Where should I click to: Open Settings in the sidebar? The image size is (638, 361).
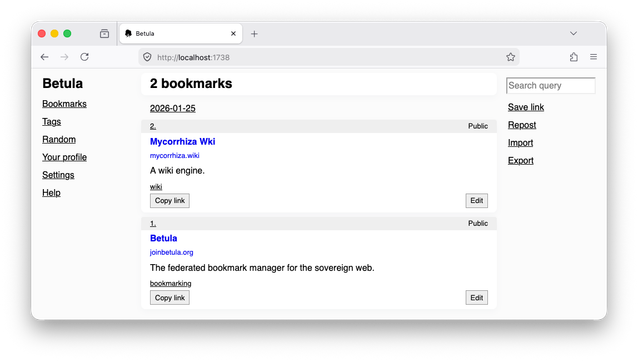pyautogui.click(x=58, y=175)
